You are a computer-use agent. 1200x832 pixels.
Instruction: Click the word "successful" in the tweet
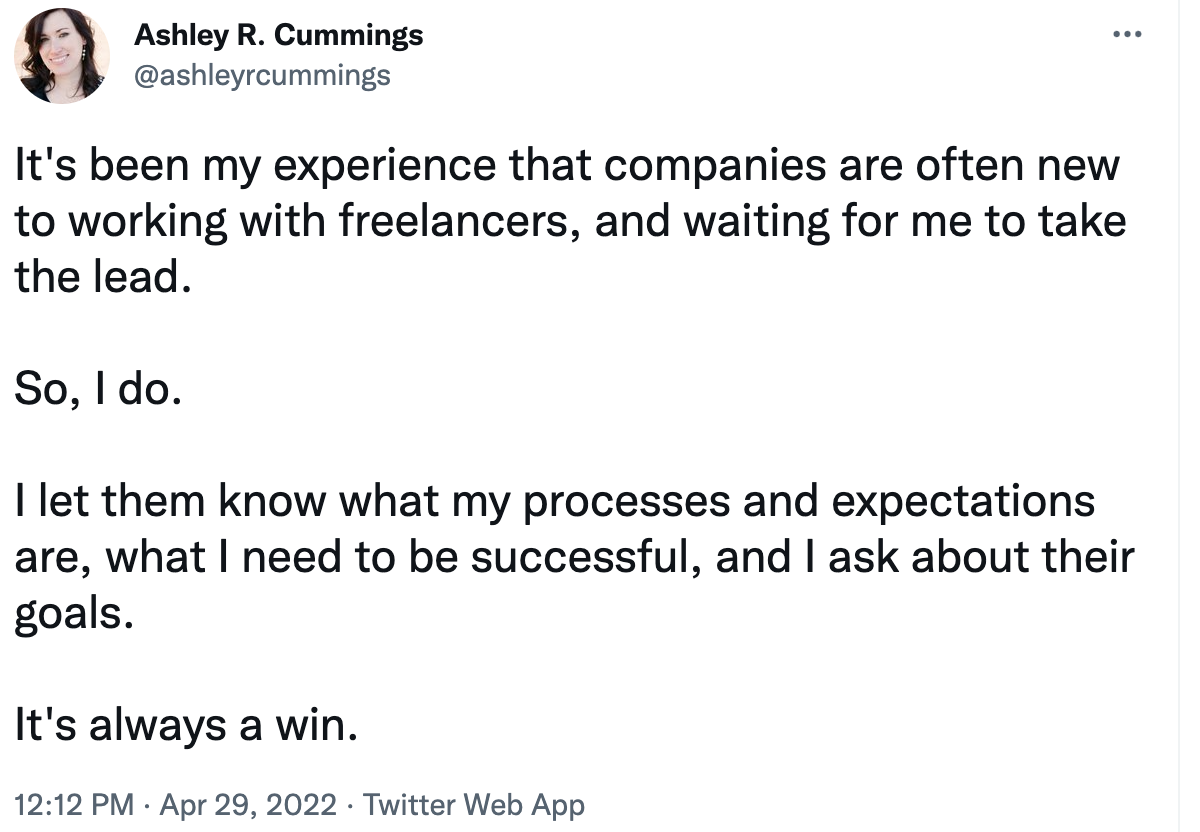(x=585, y=556)
